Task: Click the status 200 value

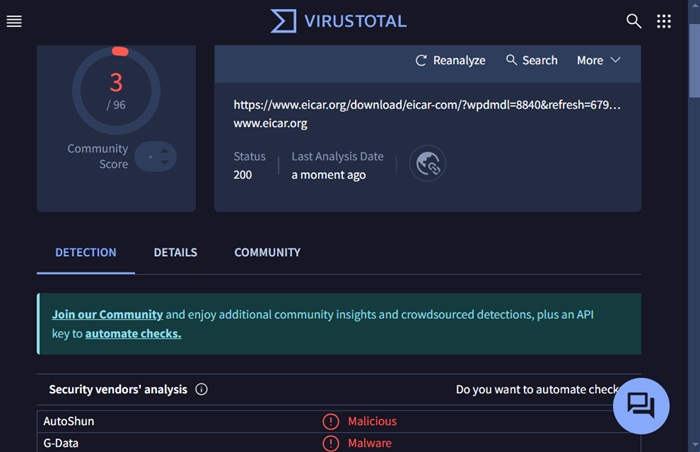Action: click(x=242, y=175)
